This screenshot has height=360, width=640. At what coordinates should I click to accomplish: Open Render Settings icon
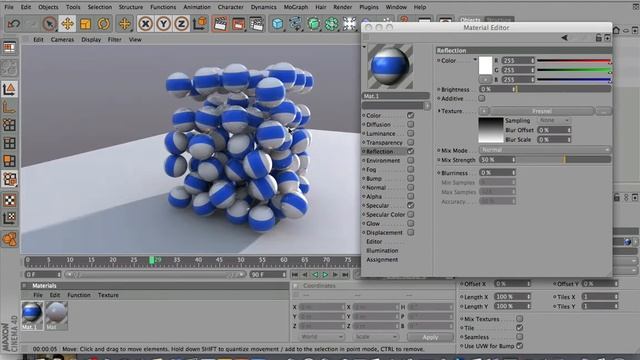[256, 24]
